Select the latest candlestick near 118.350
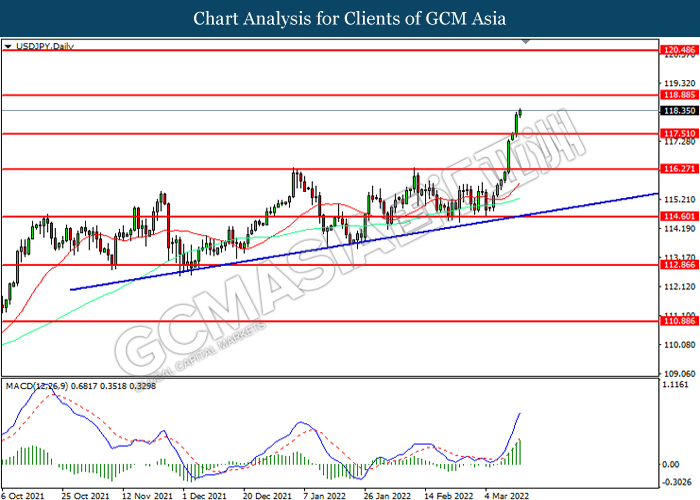 click(520, 112)
